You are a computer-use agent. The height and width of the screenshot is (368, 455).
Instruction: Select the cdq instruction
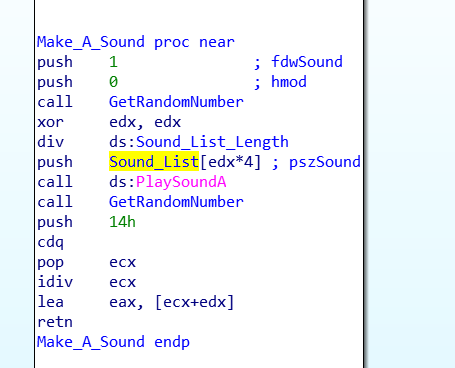tap(50, 242)
